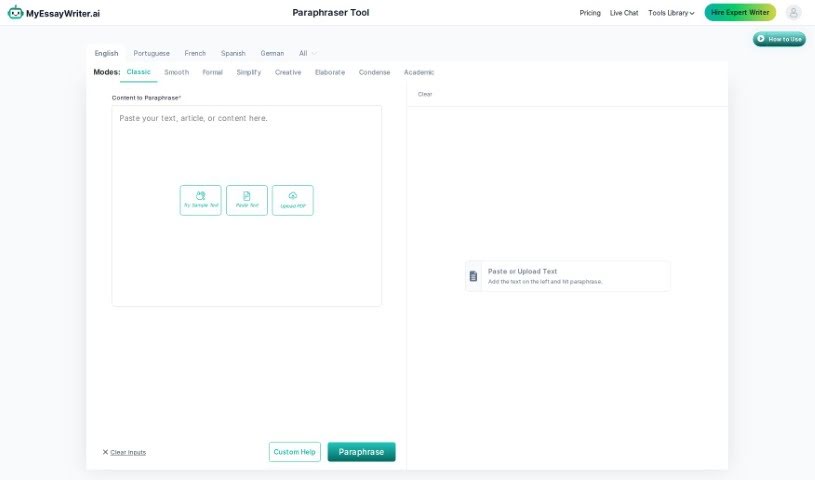
Task: Switch to the Smooth mode tab
Action: pyautogui.click(x=176, y=72)
